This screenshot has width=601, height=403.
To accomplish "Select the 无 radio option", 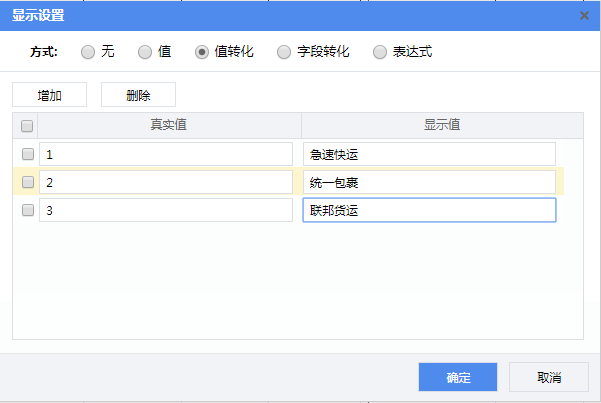I will pyautogui.click(x=88, y=52).
